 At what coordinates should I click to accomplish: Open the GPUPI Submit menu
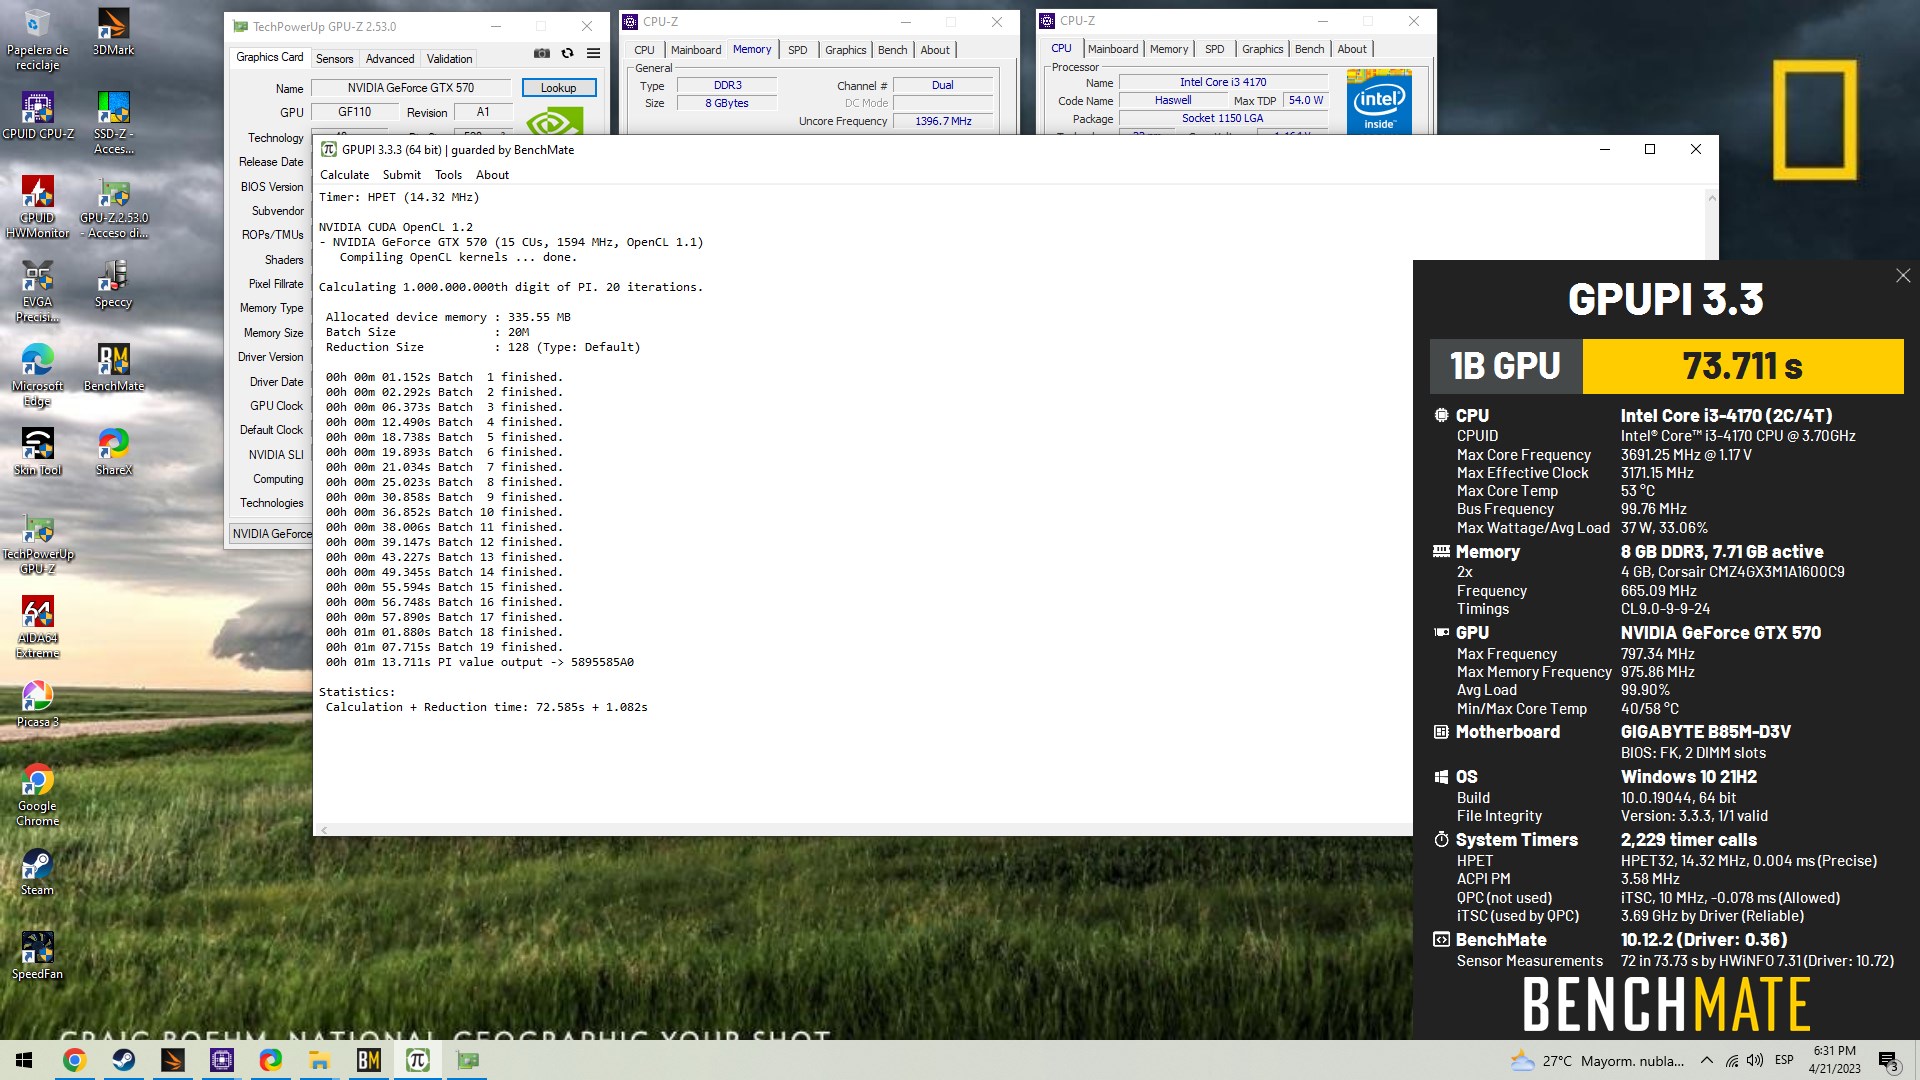coord(402,175)
